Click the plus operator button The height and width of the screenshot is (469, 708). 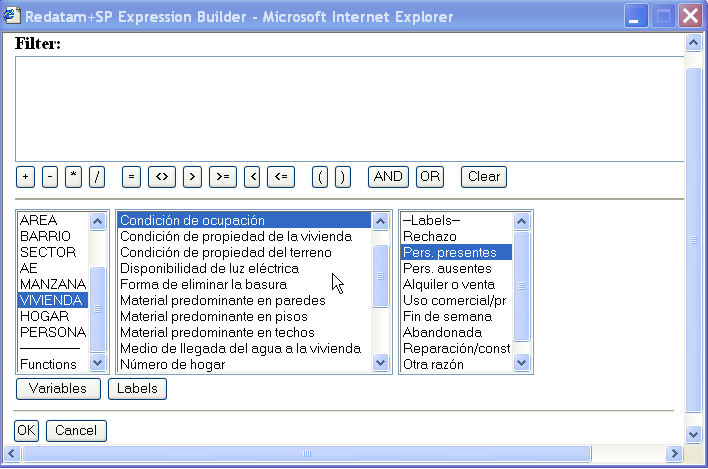click(26, 177)
